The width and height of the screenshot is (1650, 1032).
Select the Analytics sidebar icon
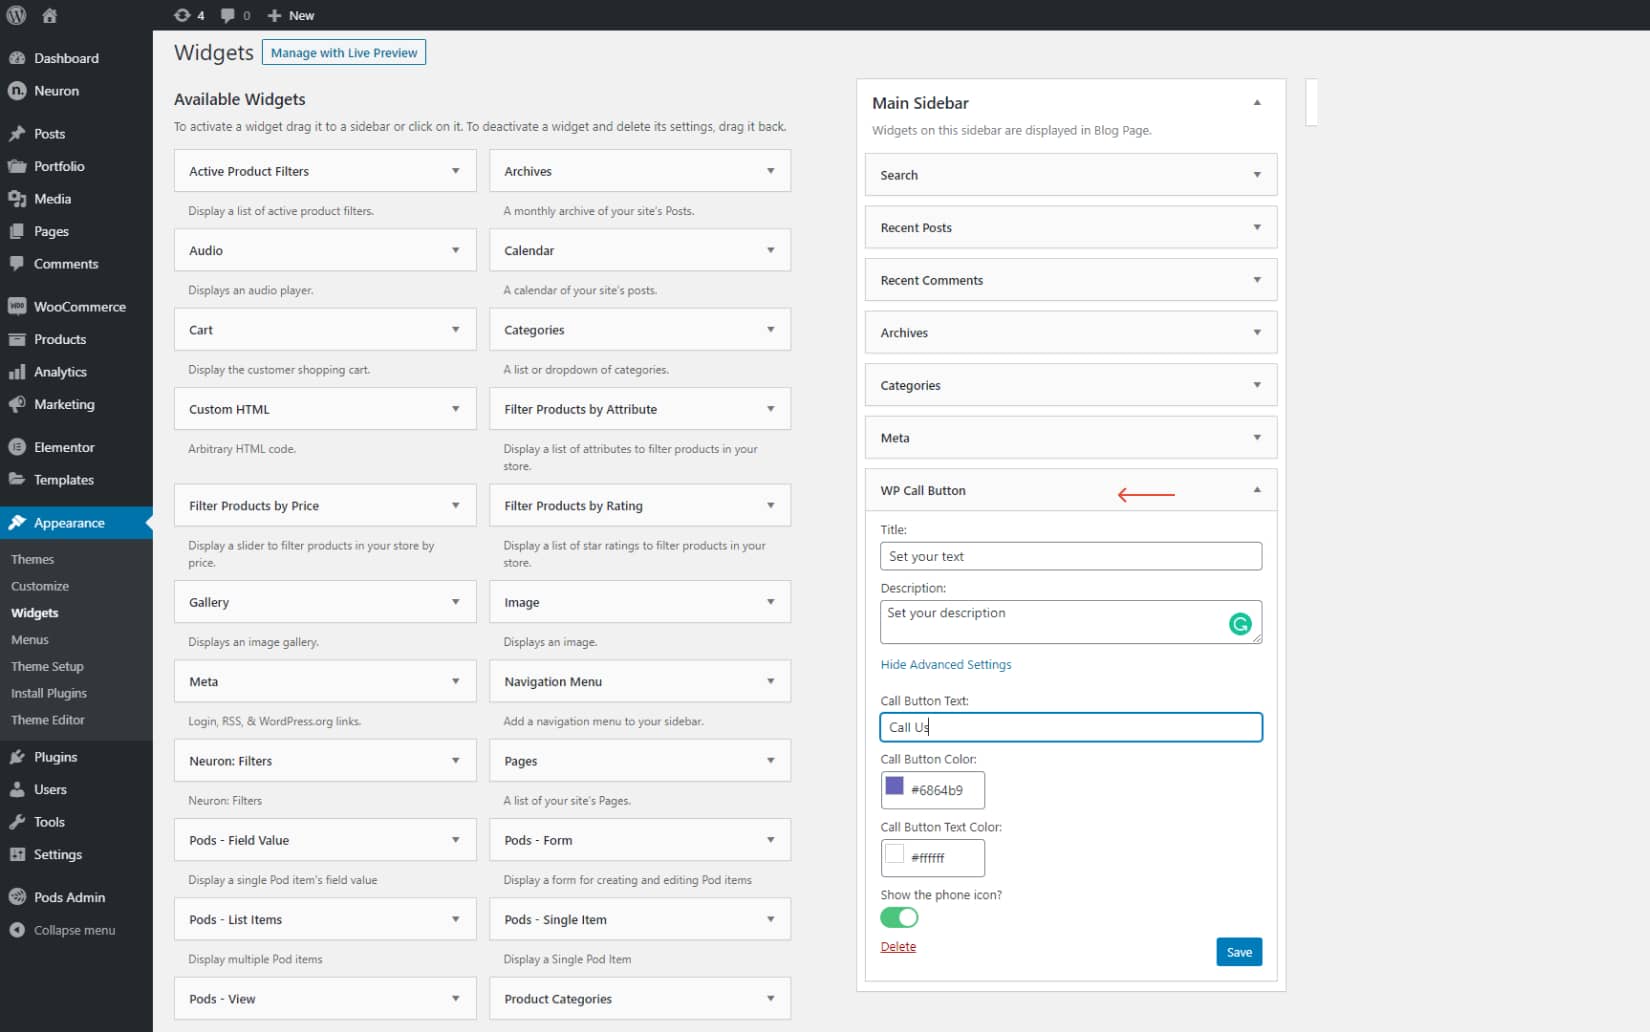pyautogui.click(x=18, y=371)
